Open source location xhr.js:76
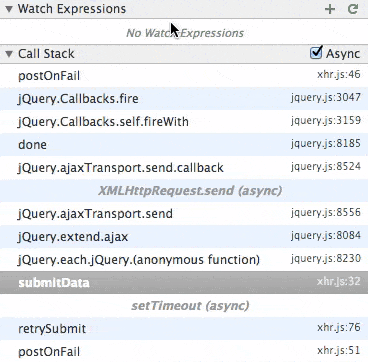This screenshot has width=368, height=362. 339,327
